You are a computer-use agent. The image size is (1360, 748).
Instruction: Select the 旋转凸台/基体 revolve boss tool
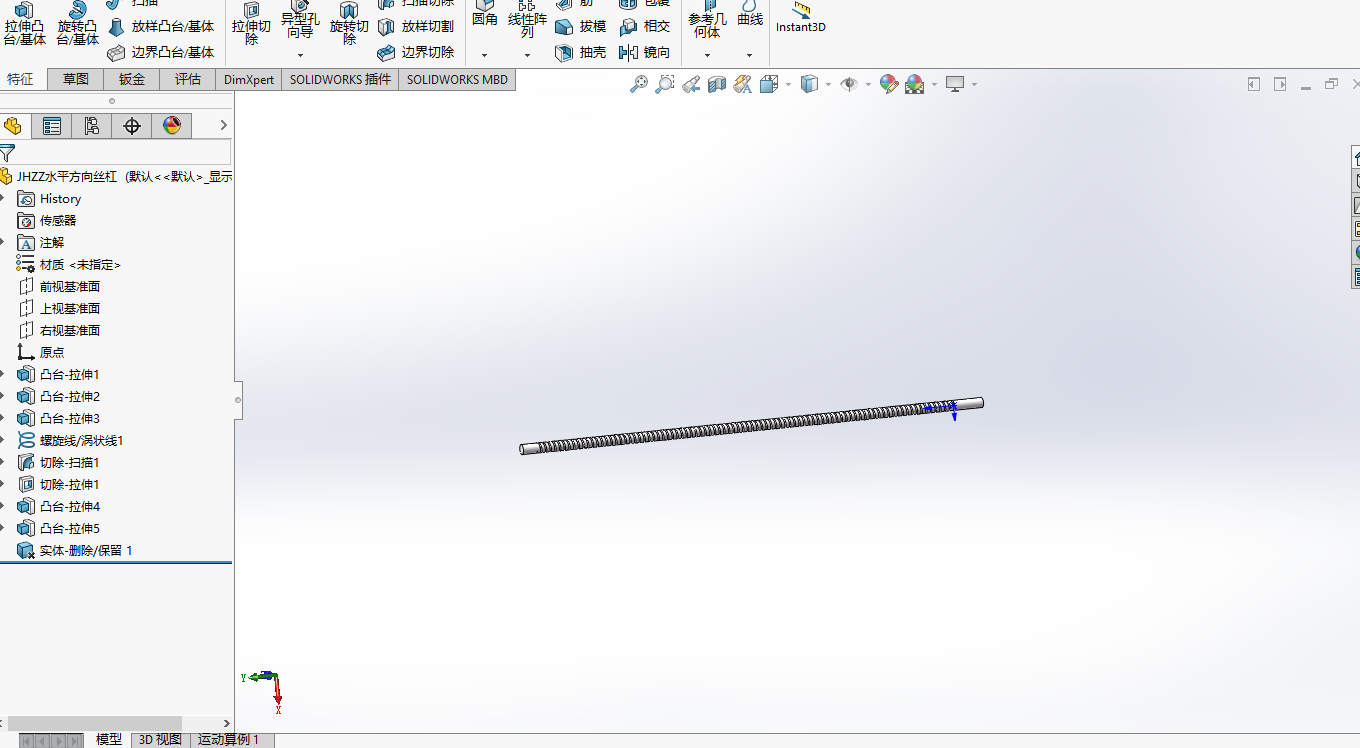[77, 25]
